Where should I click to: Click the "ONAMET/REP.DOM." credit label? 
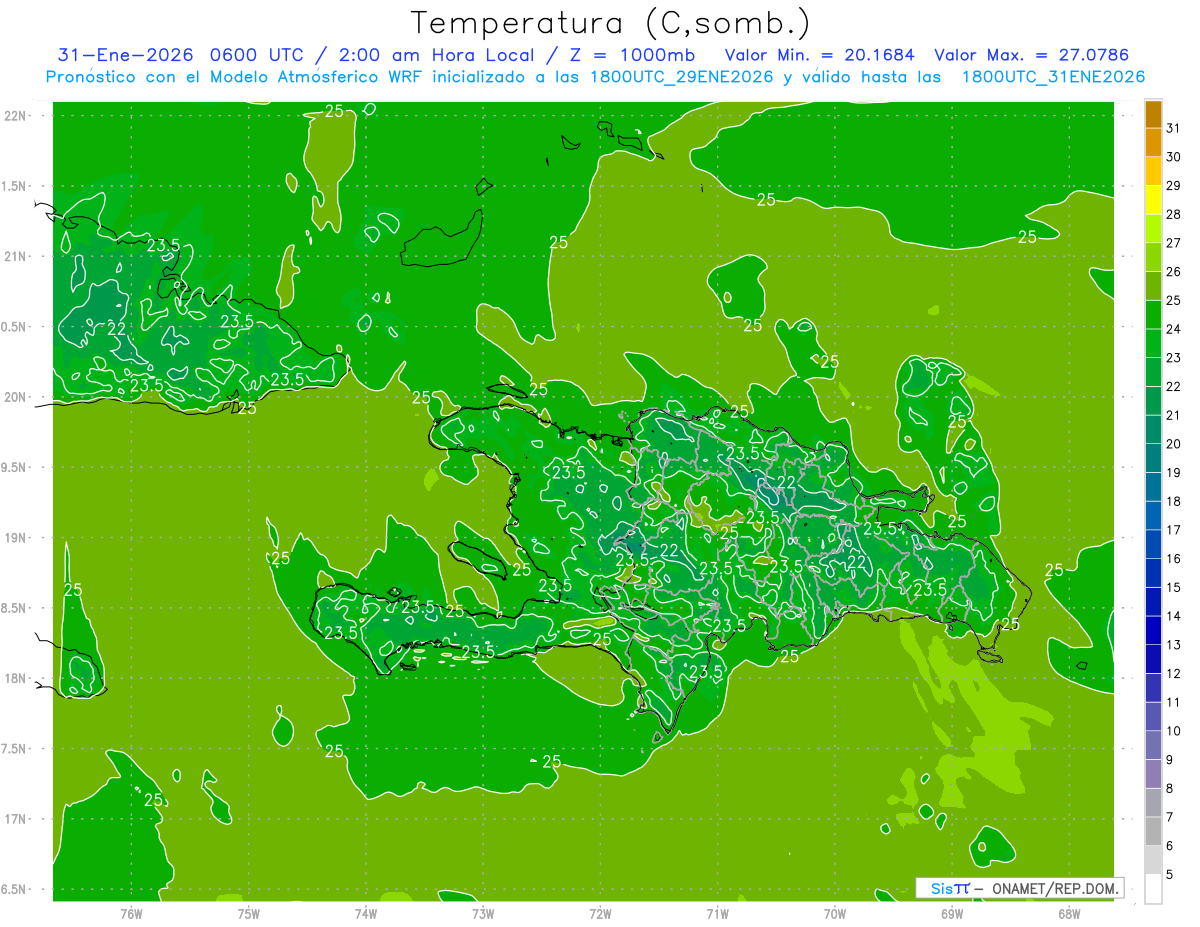pos(1056,888)
